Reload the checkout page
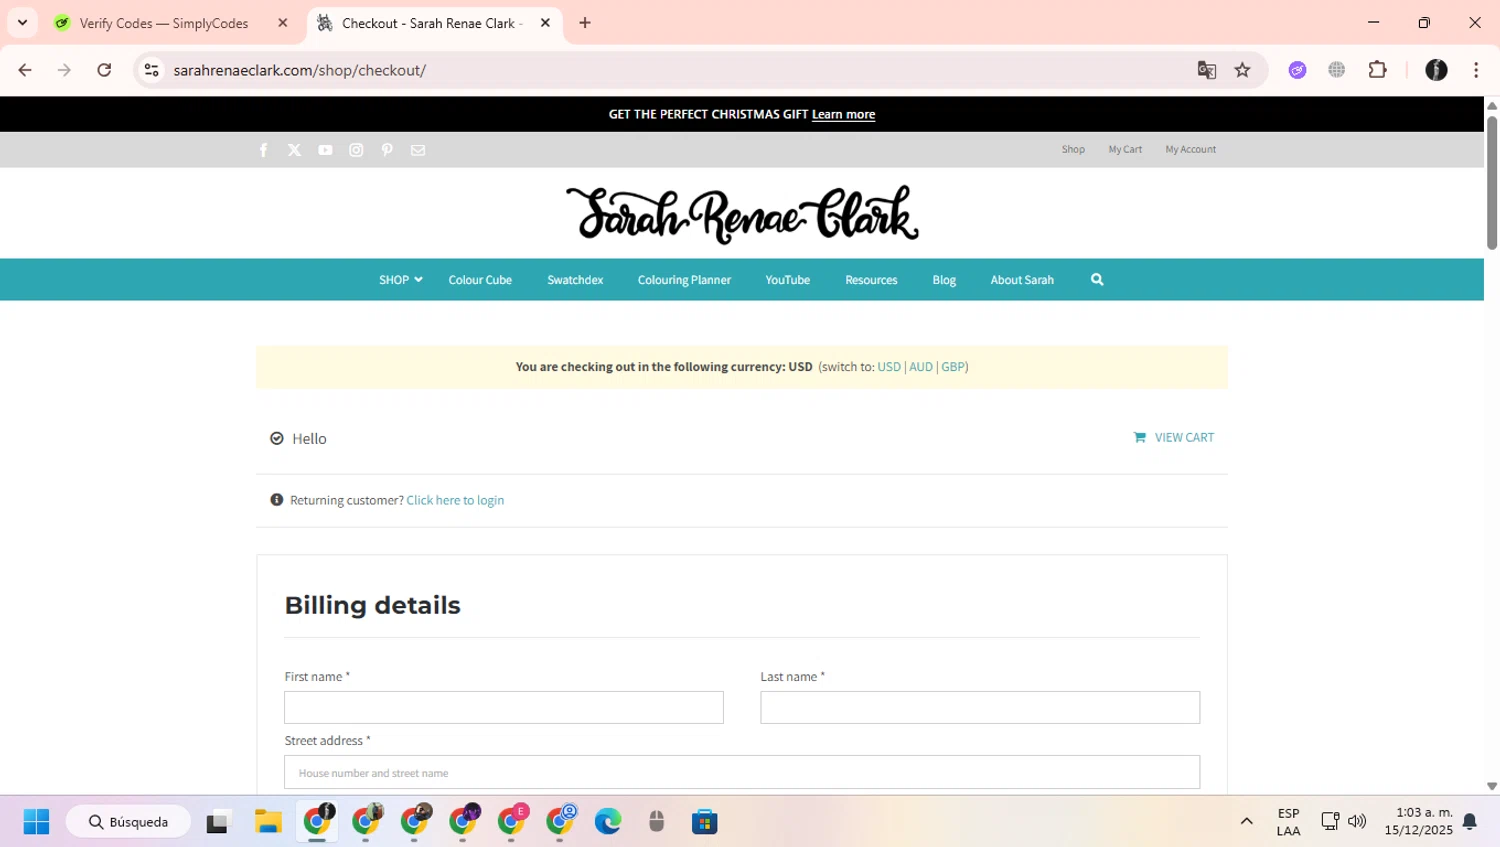The height and width of the screenshot is (847, 1500). coord(104,70)
